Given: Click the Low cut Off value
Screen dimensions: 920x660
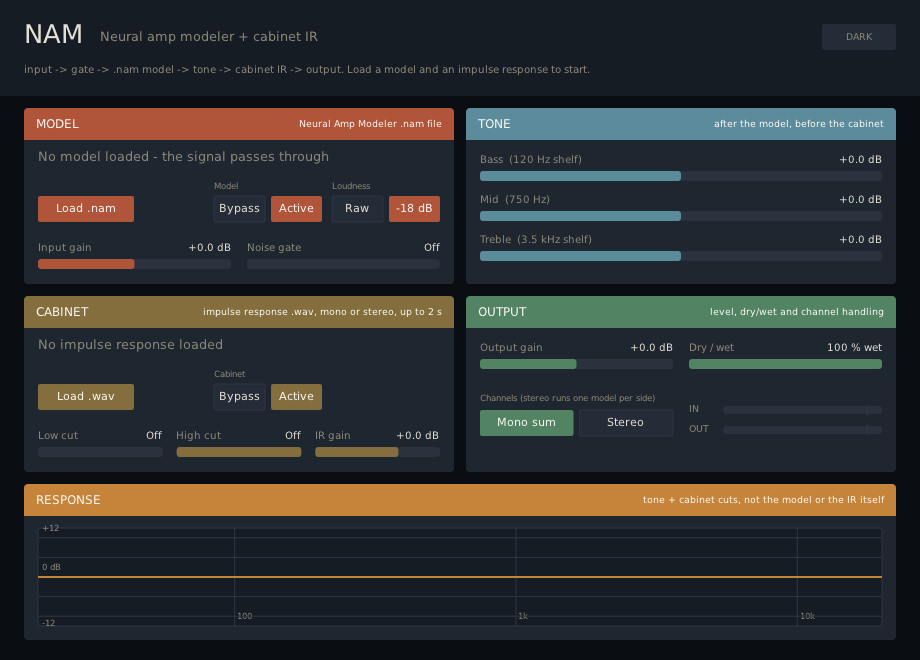Looking at the screenshot, I should 154,435.
